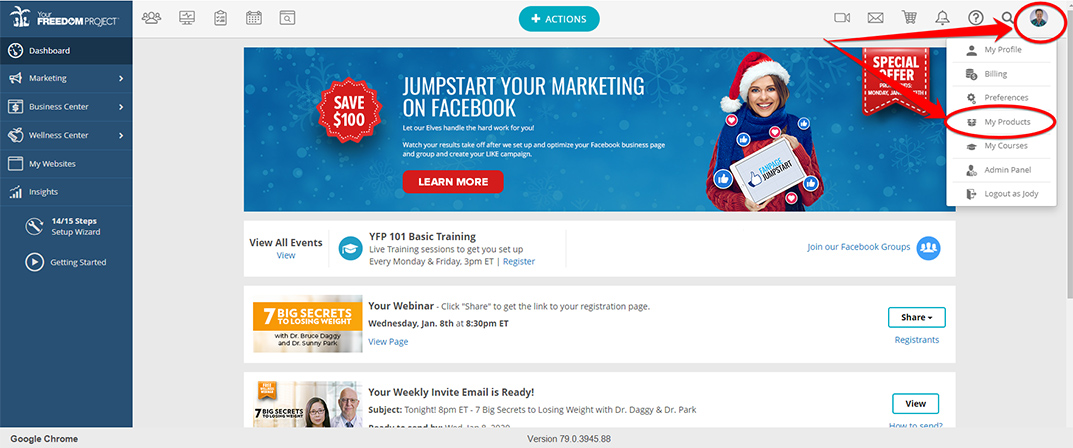Screen dimensions: 1073x448
Task: Open the help question mark icon
Action: click(x=976, y=18)
